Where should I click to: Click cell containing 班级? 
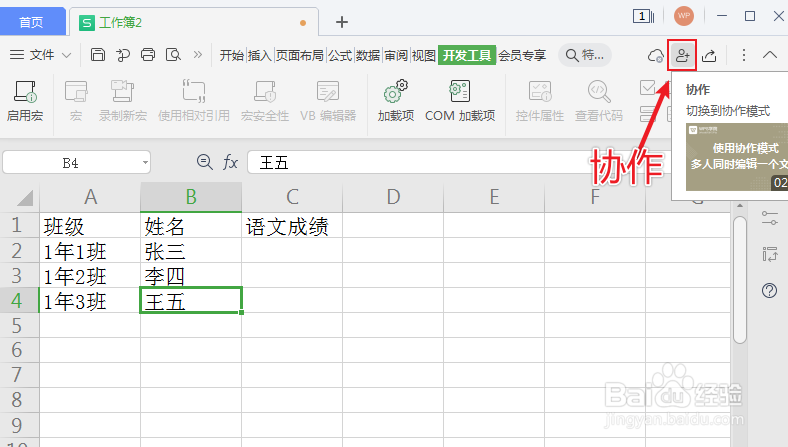point(90,225)
